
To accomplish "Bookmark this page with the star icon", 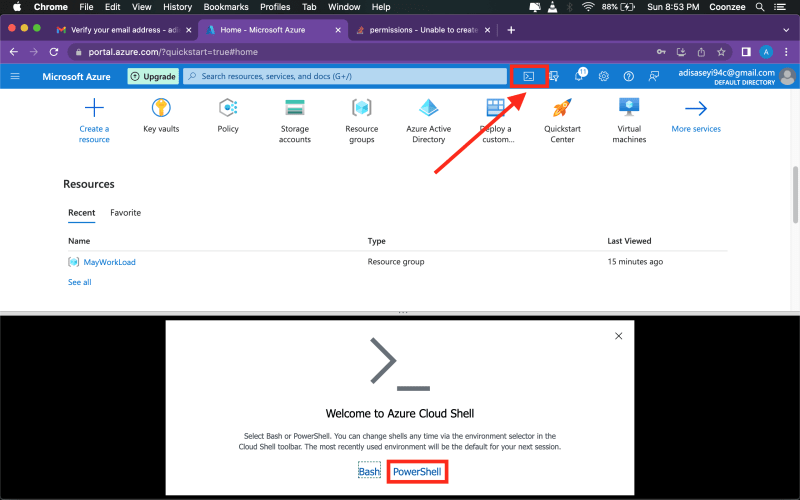I will tap(721, 52).
